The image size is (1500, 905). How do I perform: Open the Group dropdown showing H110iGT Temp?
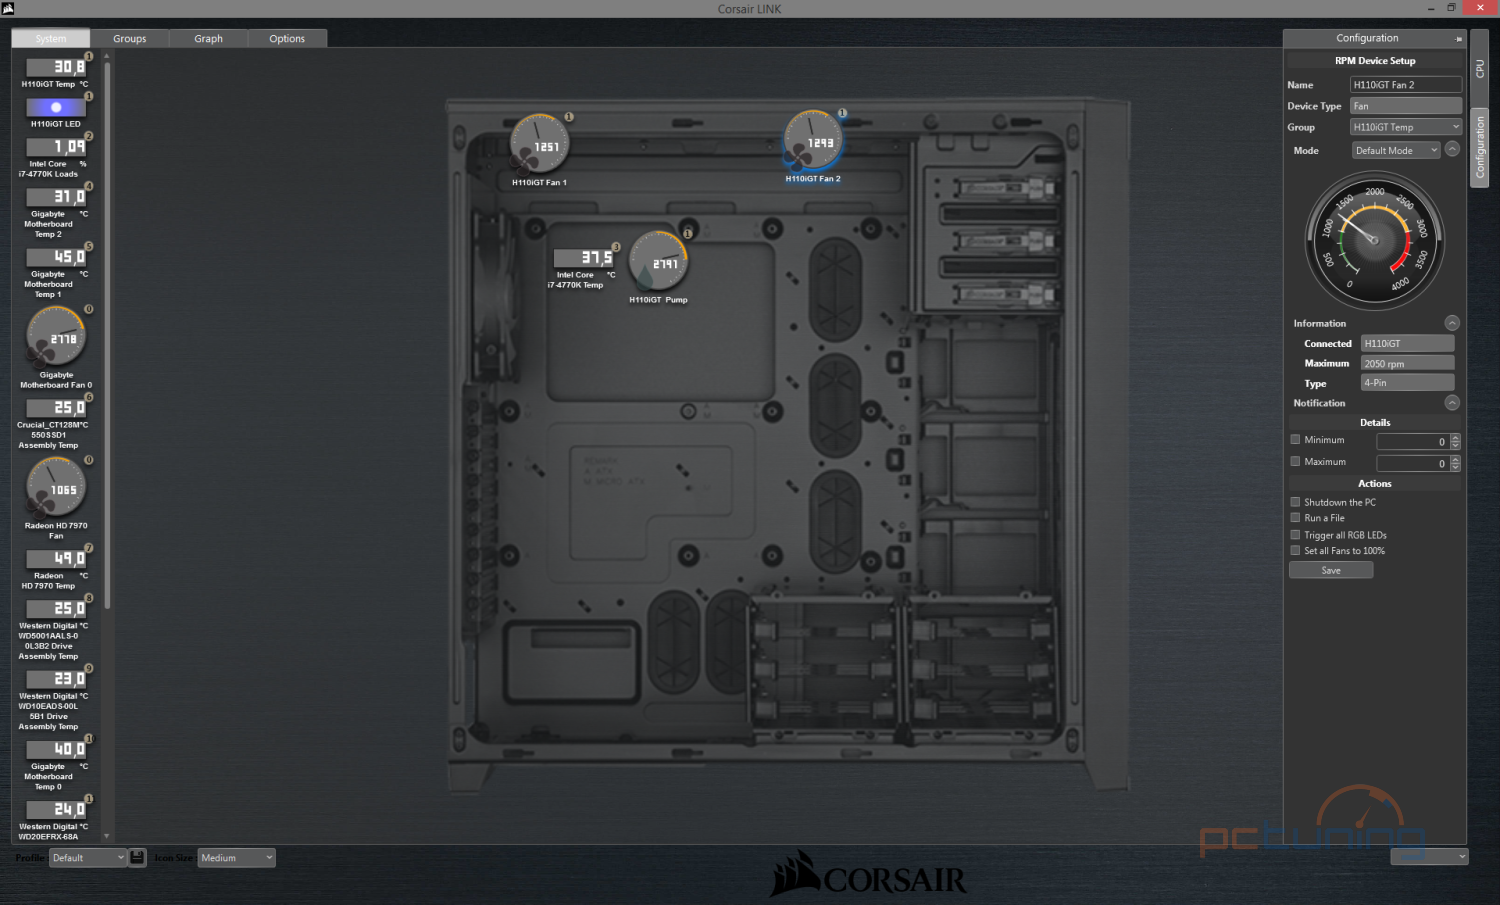tap(1406, 127)
